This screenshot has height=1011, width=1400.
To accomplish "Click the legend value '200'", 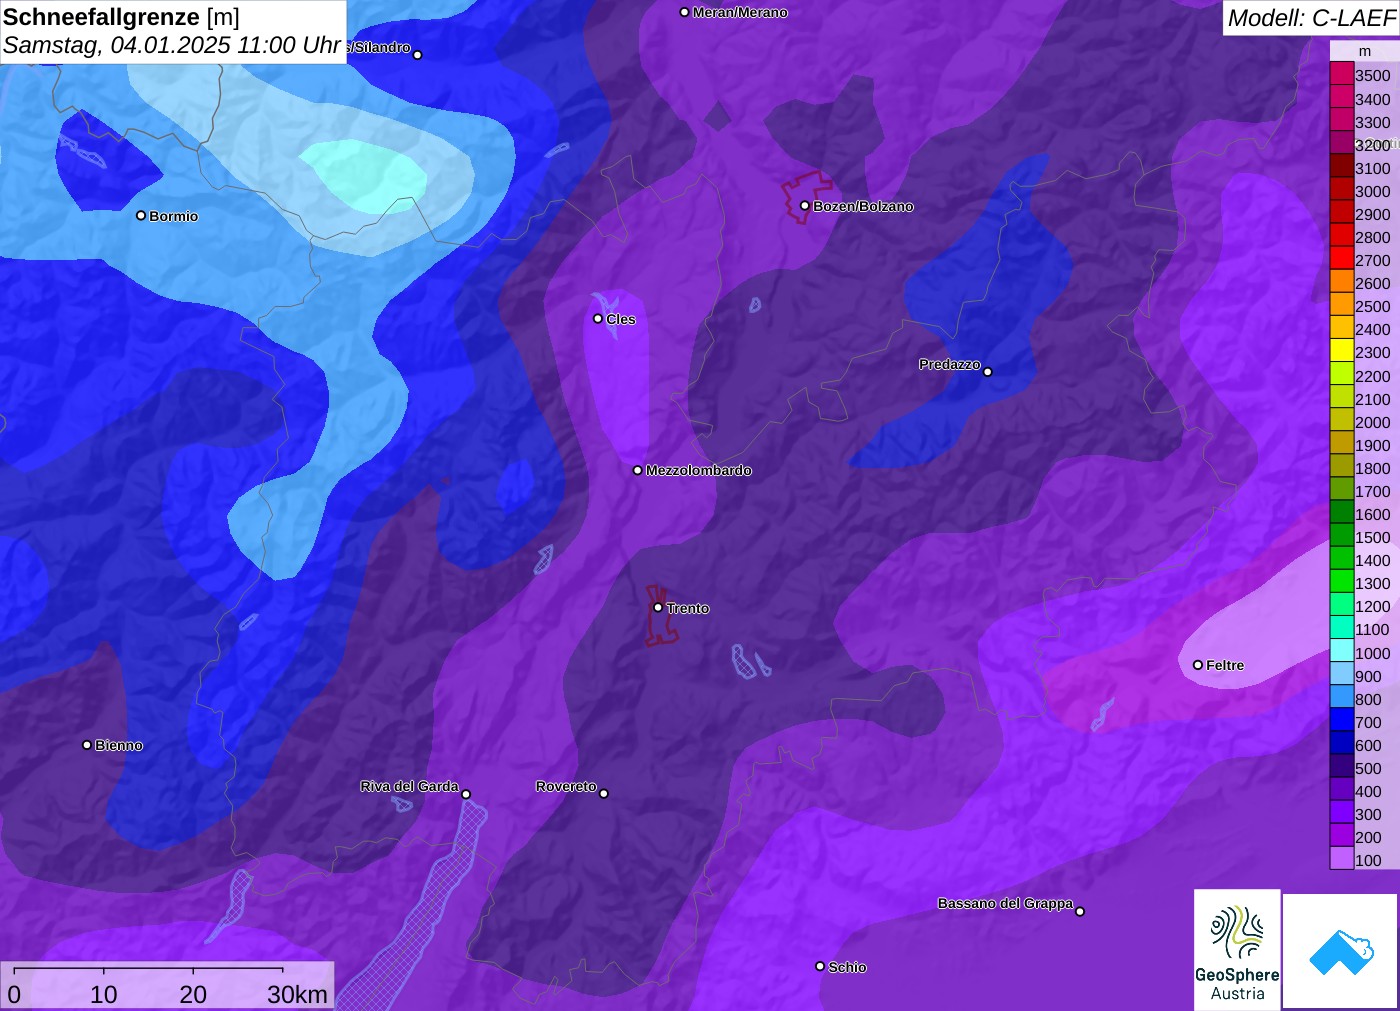I will point(1369,837).
